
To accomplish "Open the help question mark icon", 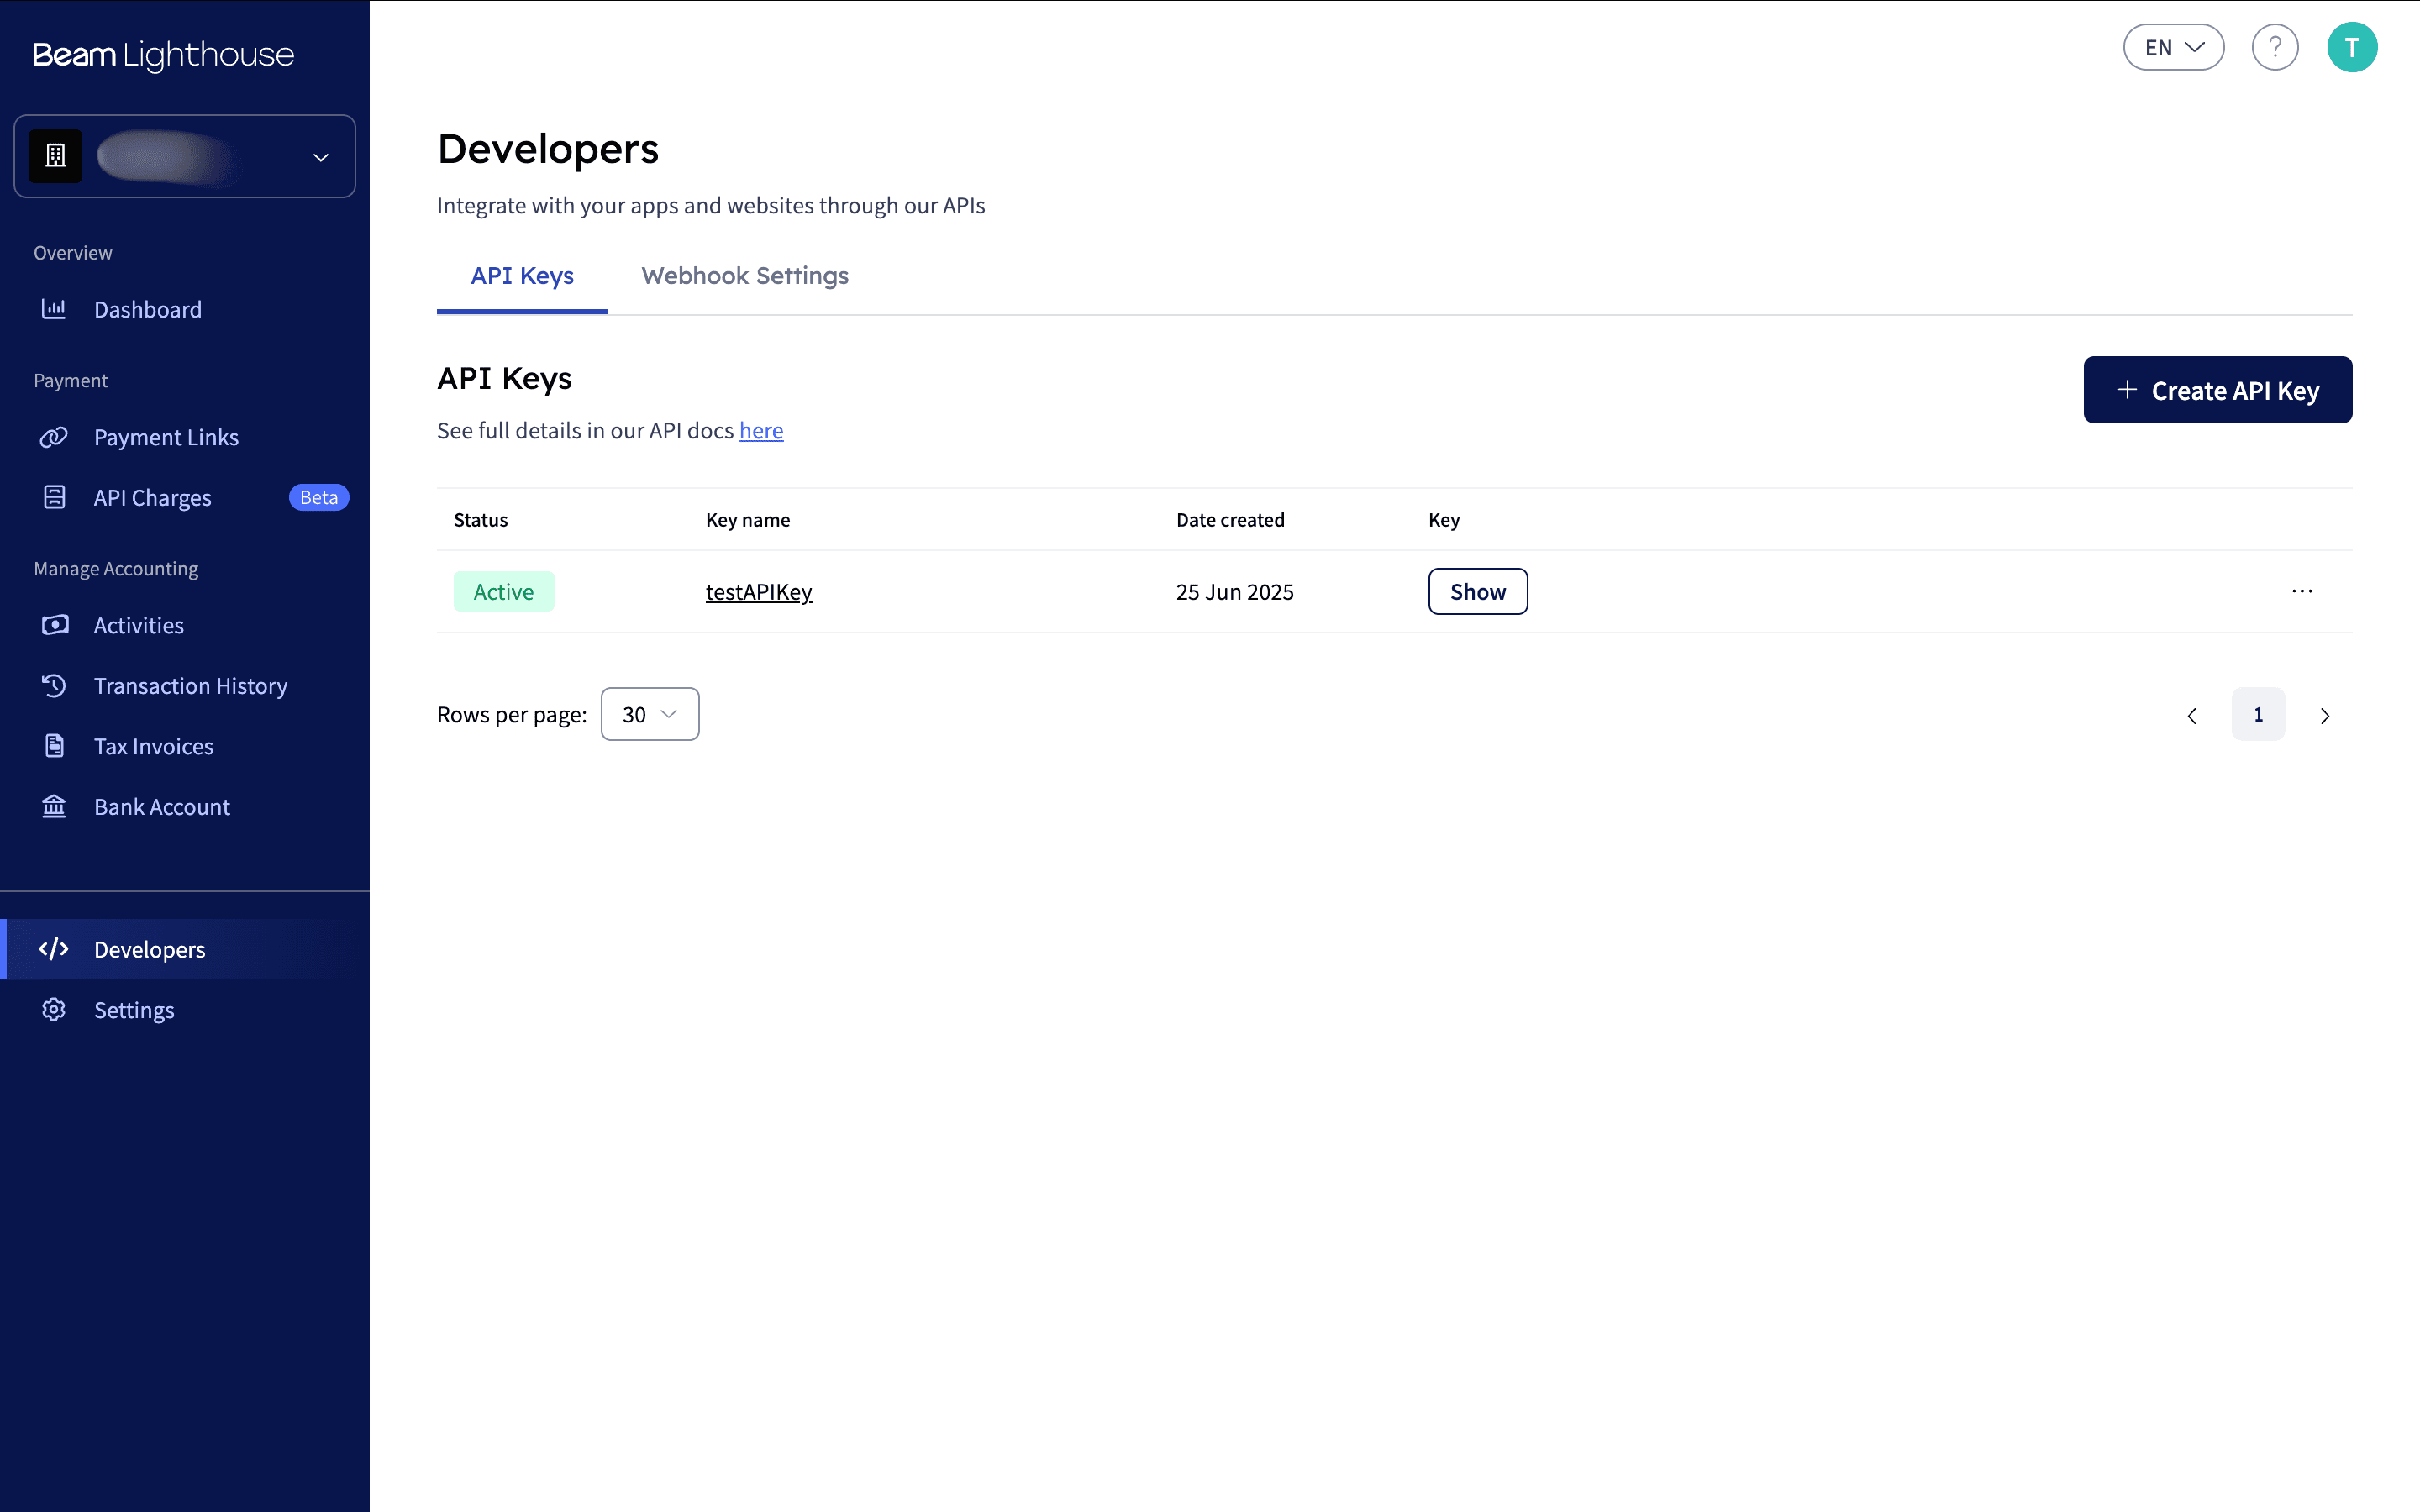I will 2275,47.
